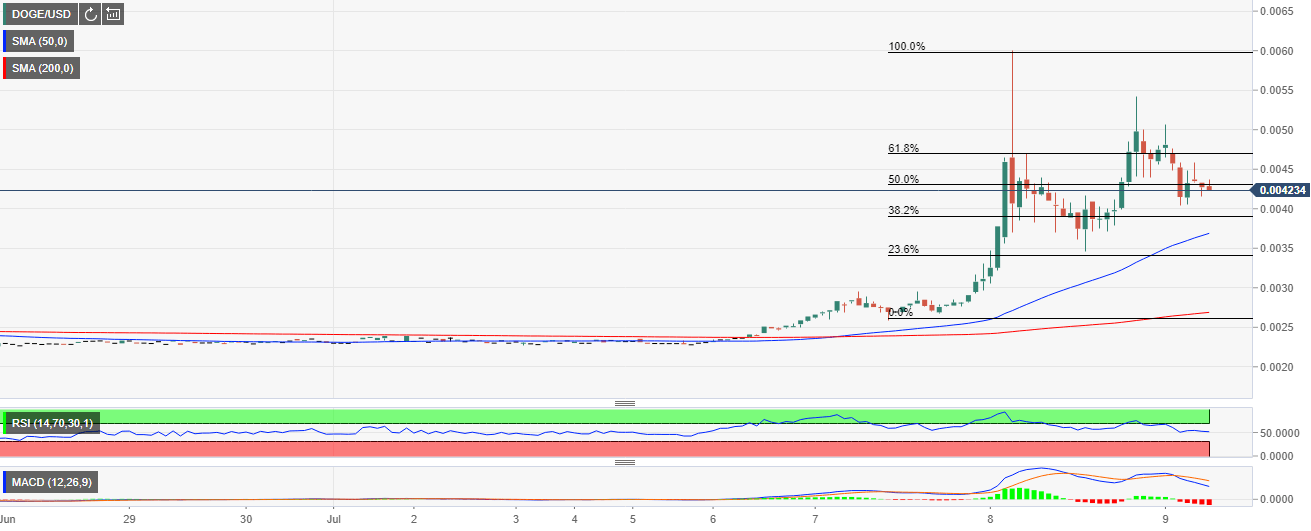Click the pane divider handle above MACD
This screenshot has height=531, width=1311.
pyautogui.click(x=625, y=462)
